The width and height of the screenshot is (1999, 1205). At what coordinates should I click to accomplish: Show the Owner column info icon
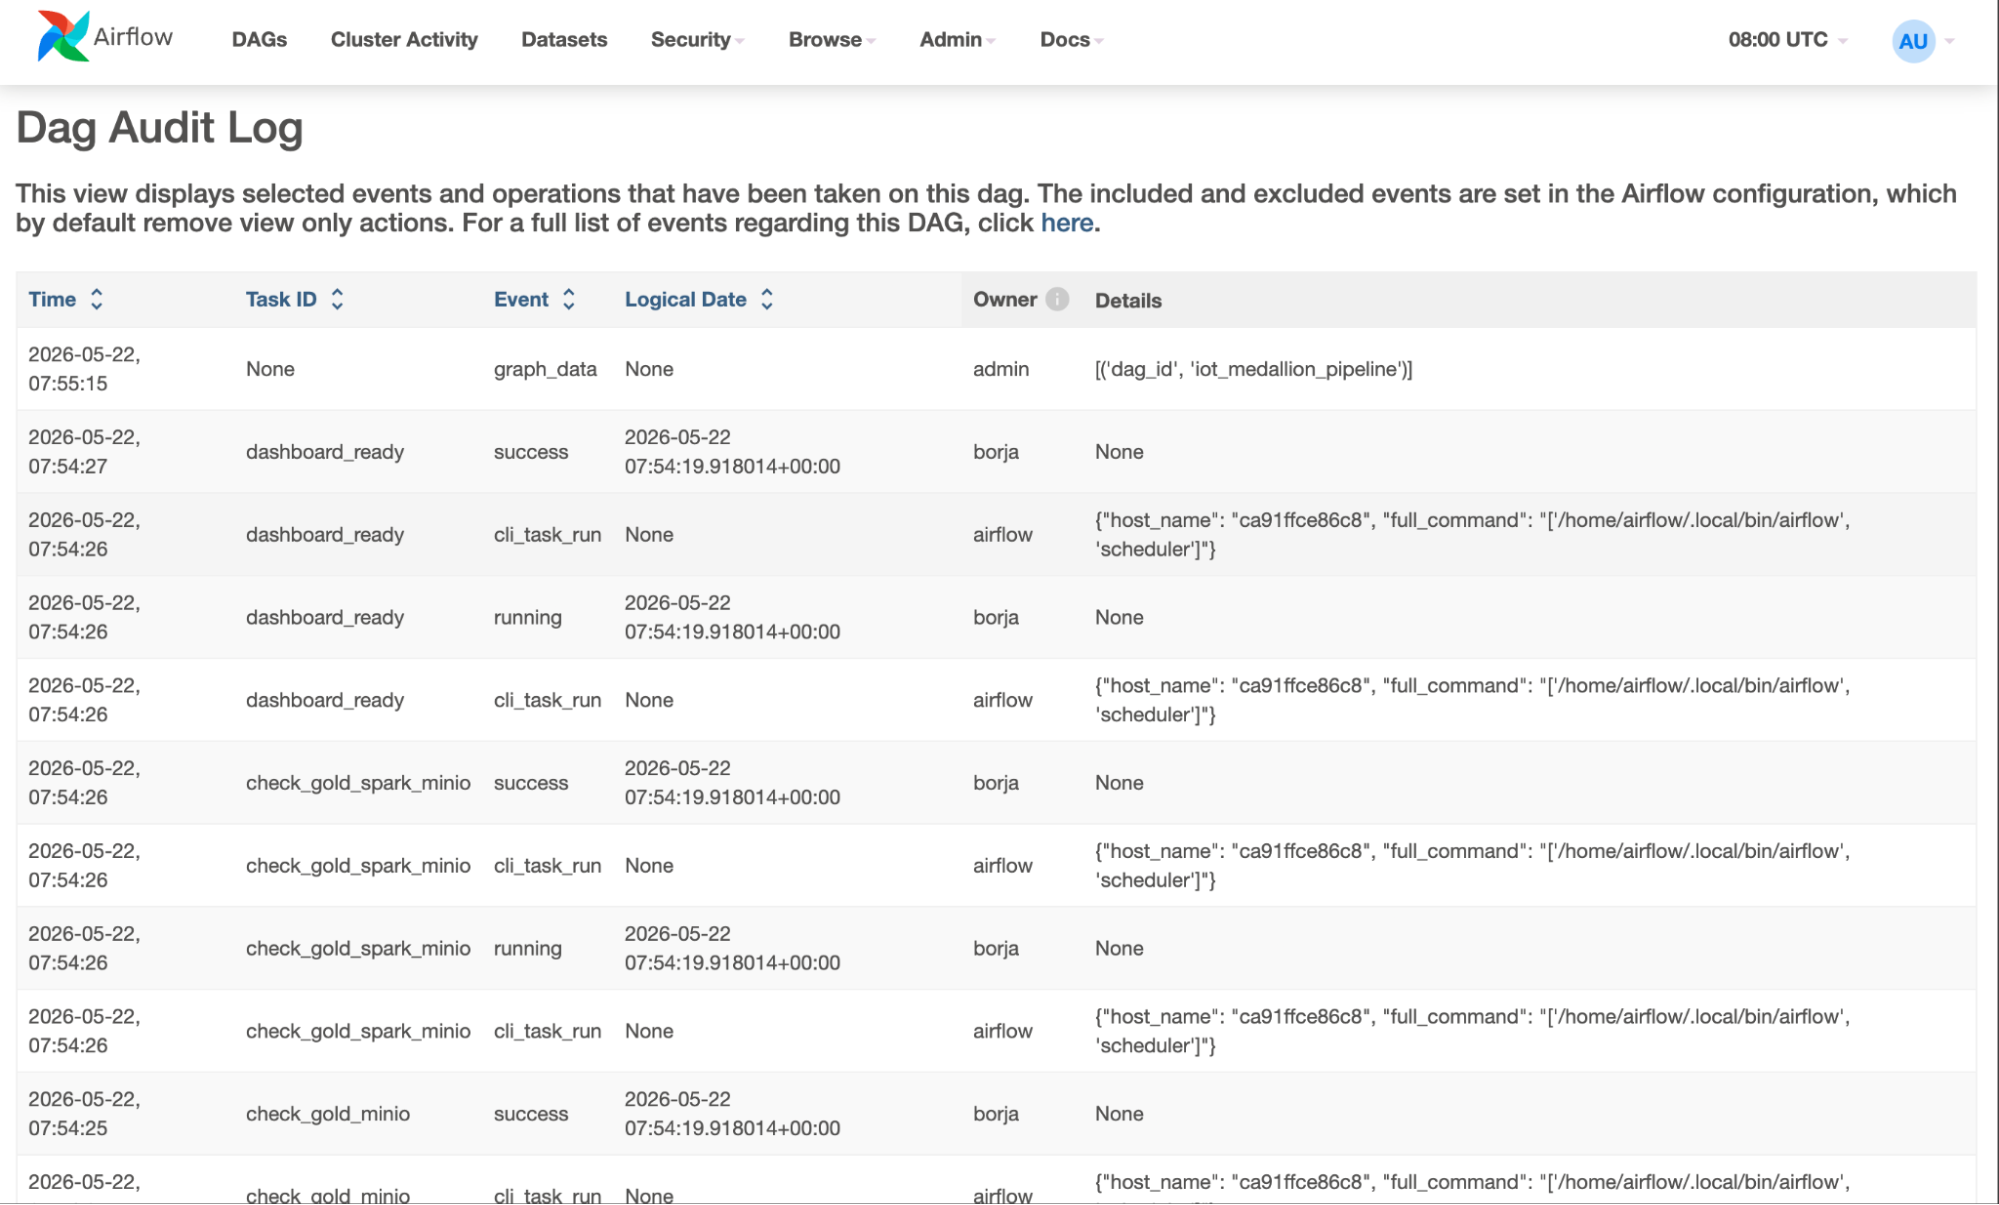point(1057,299)
